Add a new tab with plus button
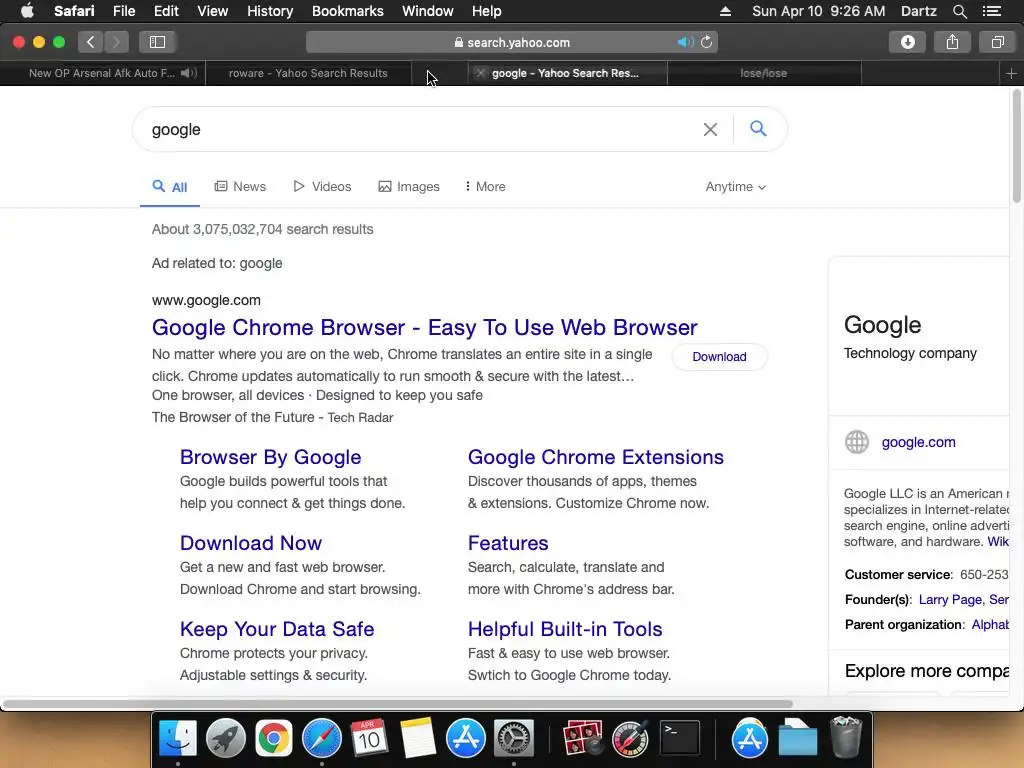The height and width of the screenshot is (768, 1024). pyautogui.click(x=1011, y=73)
